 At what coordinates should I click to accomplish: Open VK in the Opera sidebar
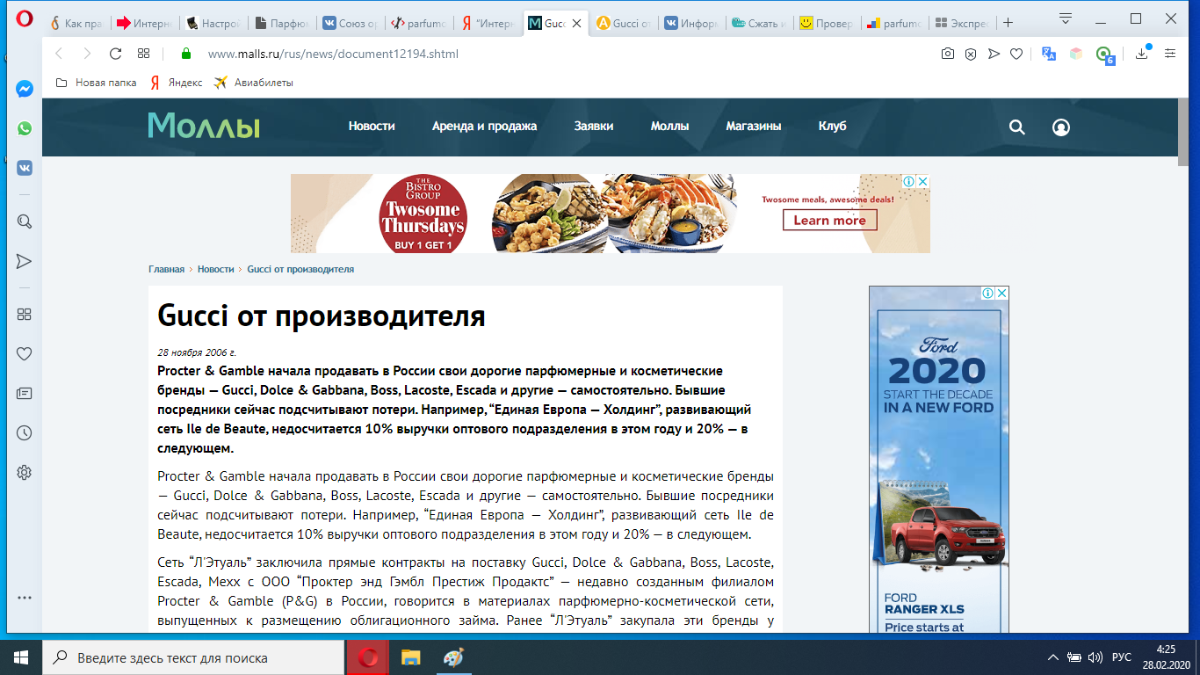coord(24,167)
